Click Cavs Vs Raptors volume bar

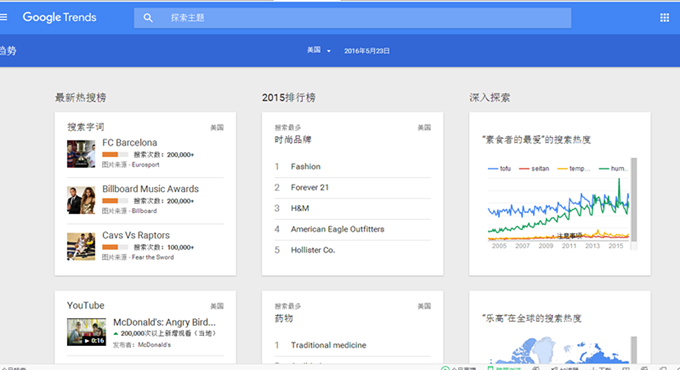[115, 247]
